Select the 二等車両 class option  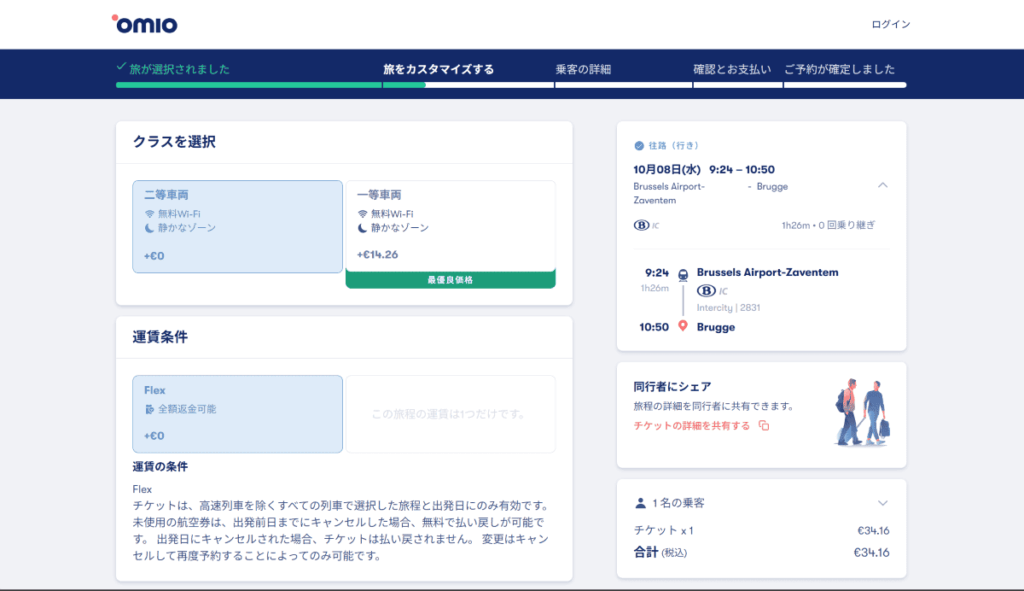pyautogui.click(x=237, y=227)
